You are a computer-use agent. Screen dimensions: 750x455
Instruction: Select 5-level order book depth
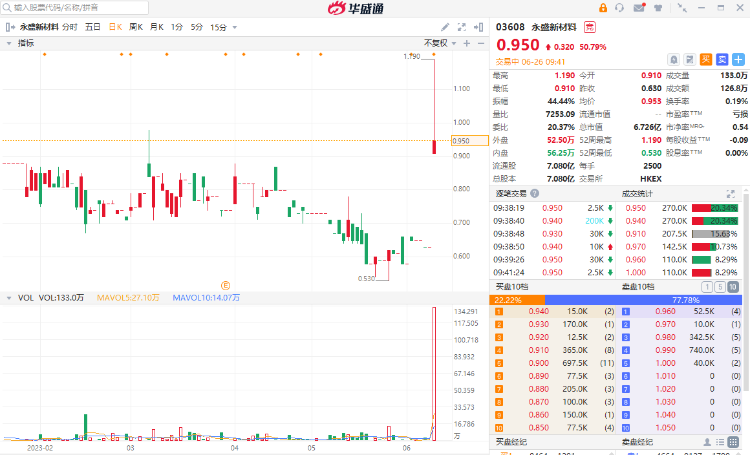[x=720, y=287]
